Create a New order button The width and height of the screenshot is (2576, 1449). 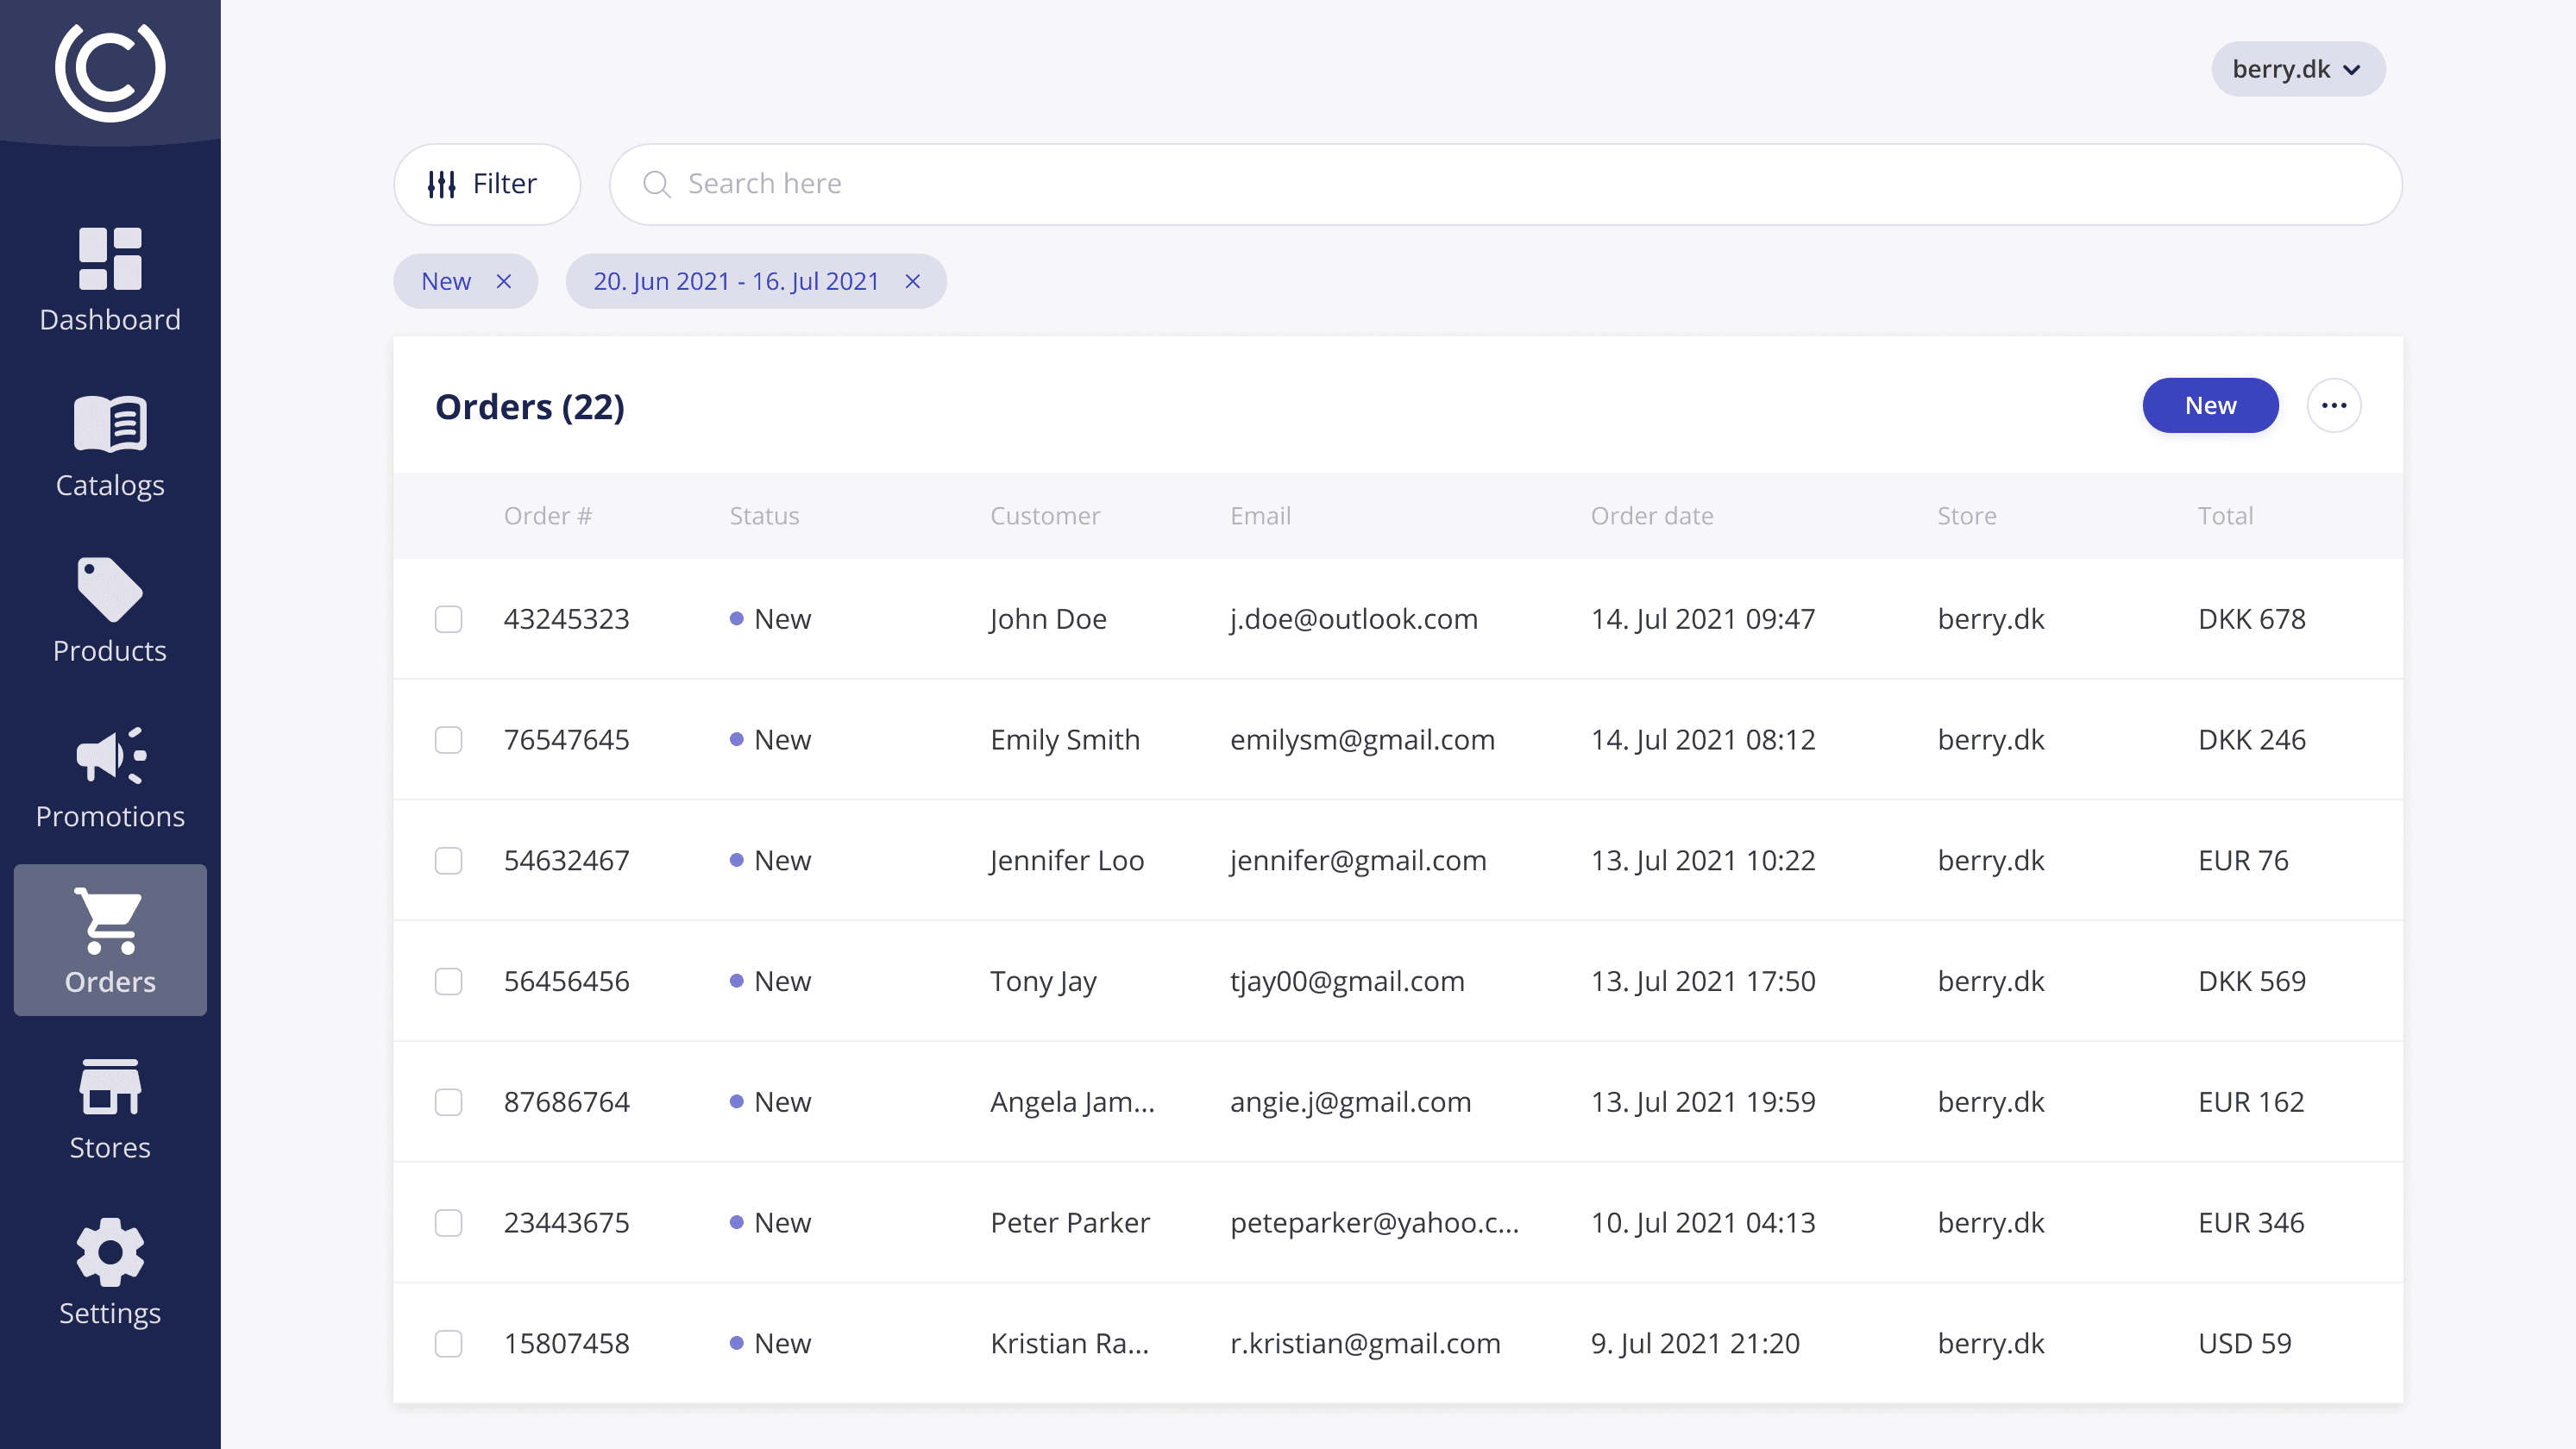pyautogui.click(x=2209, y=406)
